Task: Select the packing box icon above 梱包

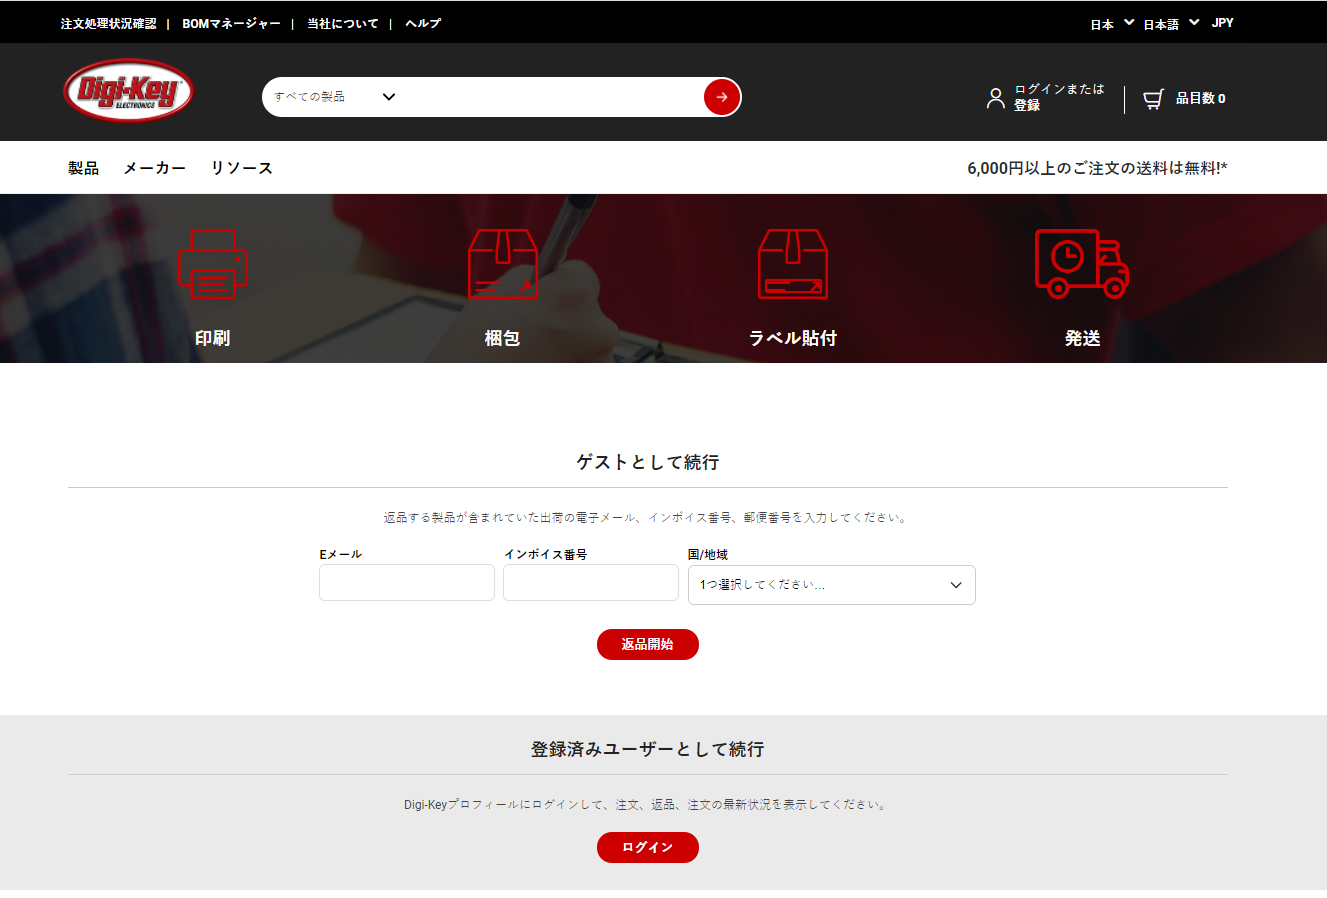Action: (502, 264)
